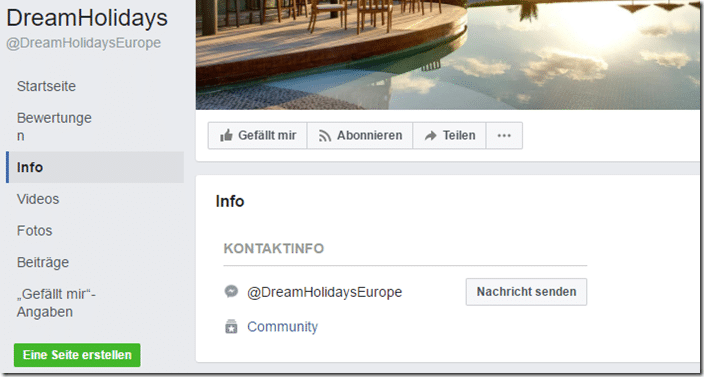The height and width of the screenshot is (377, 704).
Task: Follow the Community link
Action: pyautogui.click(x=282, y=326)
